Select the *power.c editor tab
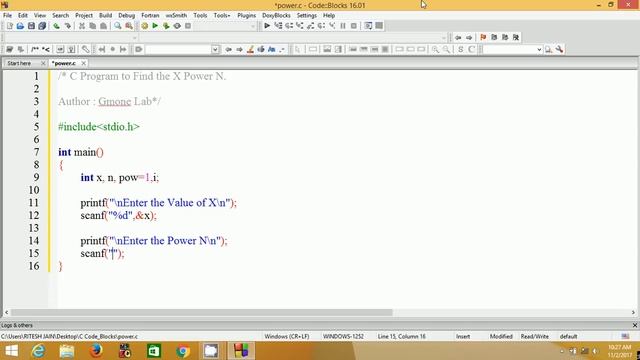 pyautogui.click(x=64, y=63)
